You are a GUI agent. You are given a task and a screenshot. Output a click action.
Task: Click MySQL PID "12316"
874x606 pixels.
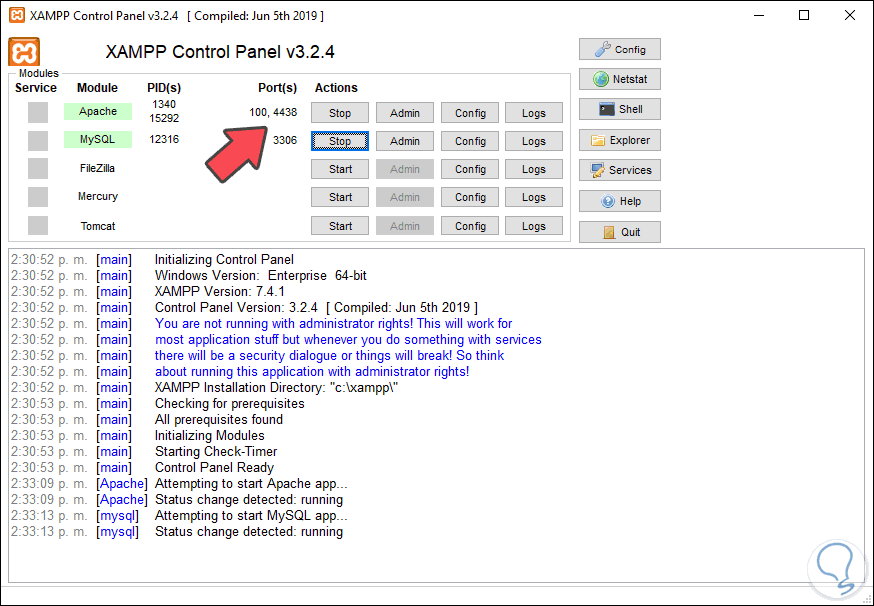(x=164, y=139)
